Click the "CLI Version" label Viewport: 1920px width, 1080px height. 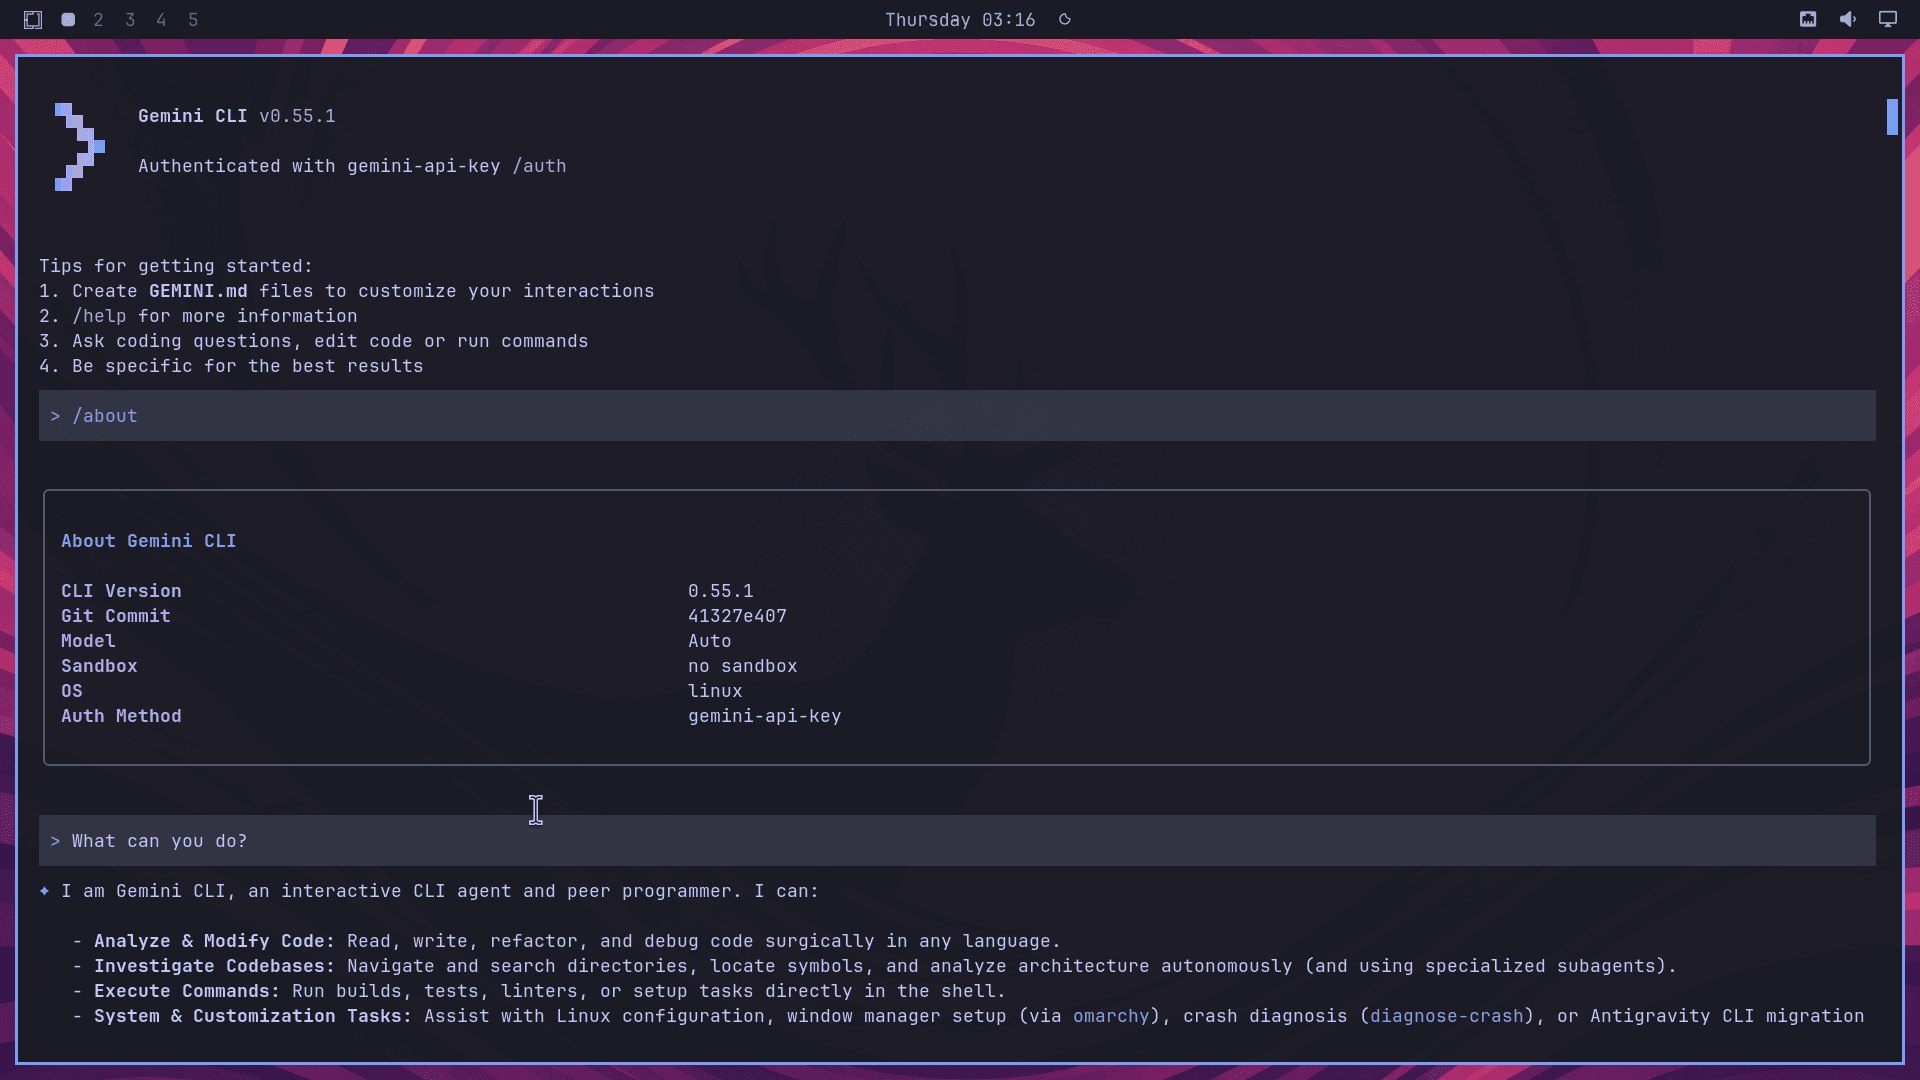(x=121, y=591)
